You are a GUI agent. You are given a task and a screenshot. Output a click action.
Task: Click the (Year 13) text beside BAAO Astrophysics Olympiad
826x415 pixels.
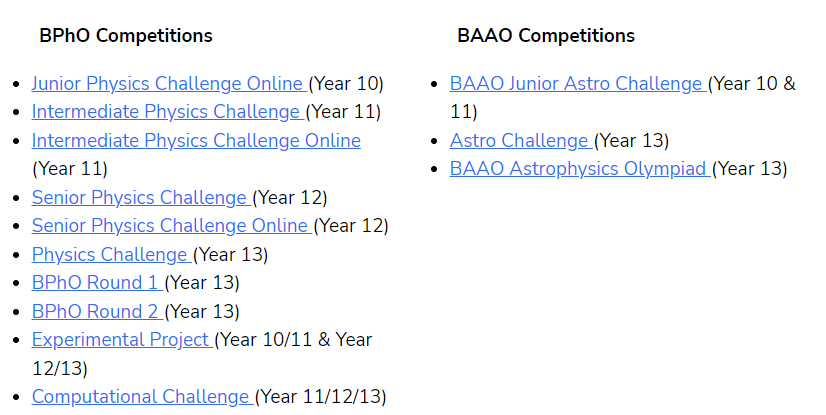click(750, 169)
